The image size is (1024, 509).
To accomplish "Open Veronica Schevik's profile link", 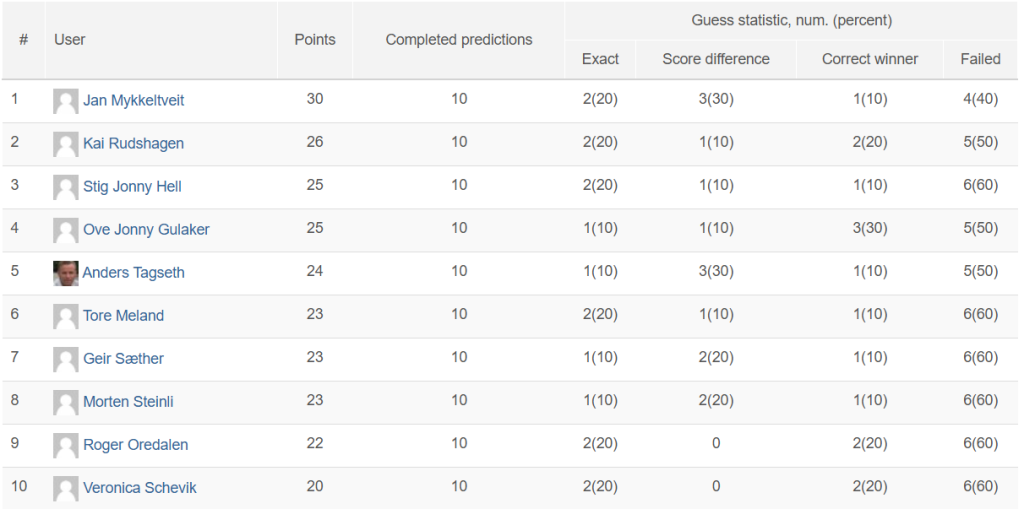I will (140, 488).
